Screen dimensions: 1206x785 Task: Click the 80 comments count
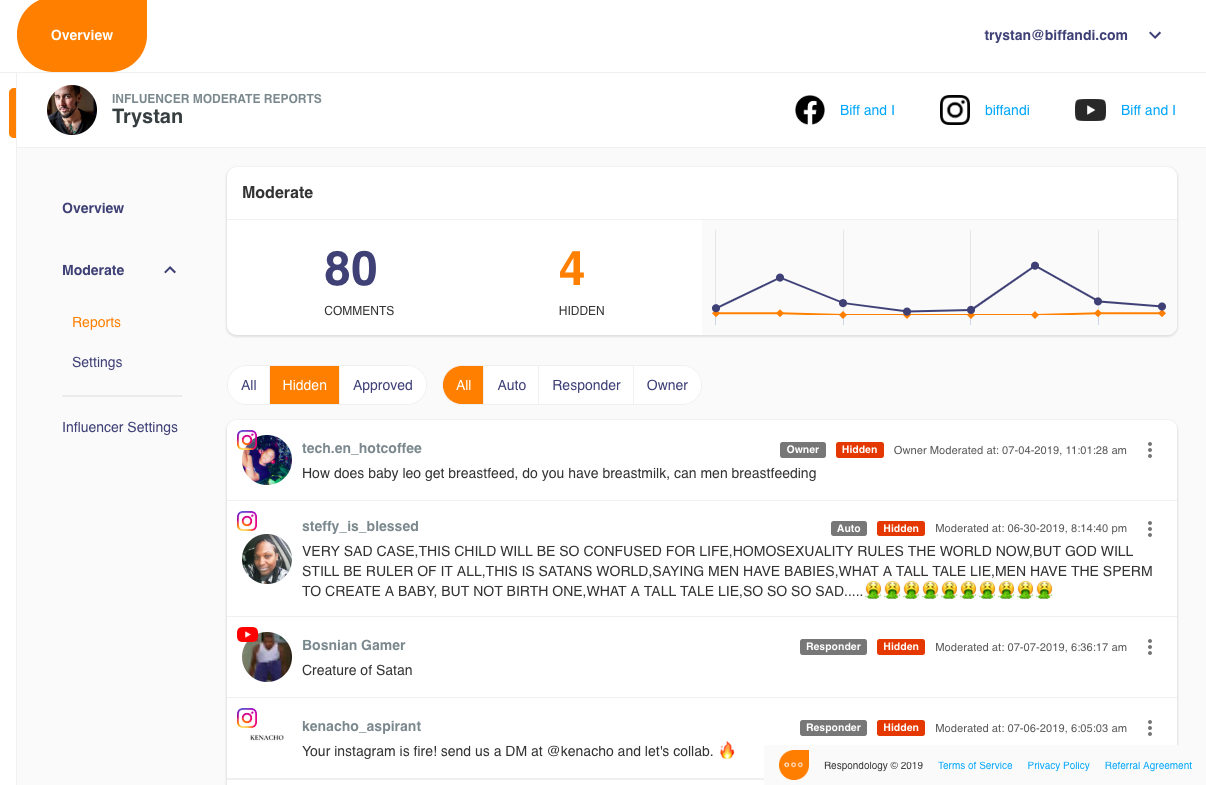(x=351, y=268)
